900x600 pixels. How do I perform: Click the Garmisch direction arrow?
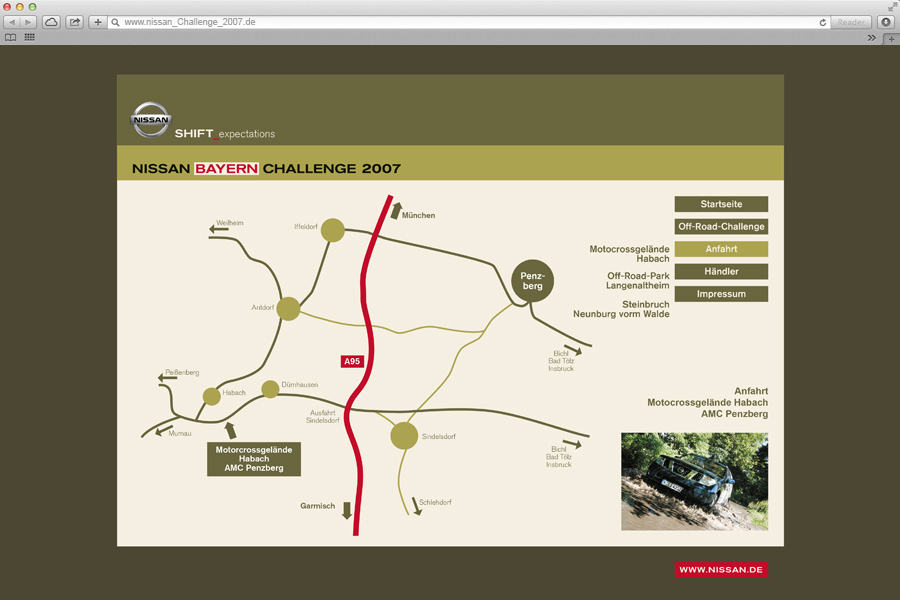coord(347,510)
